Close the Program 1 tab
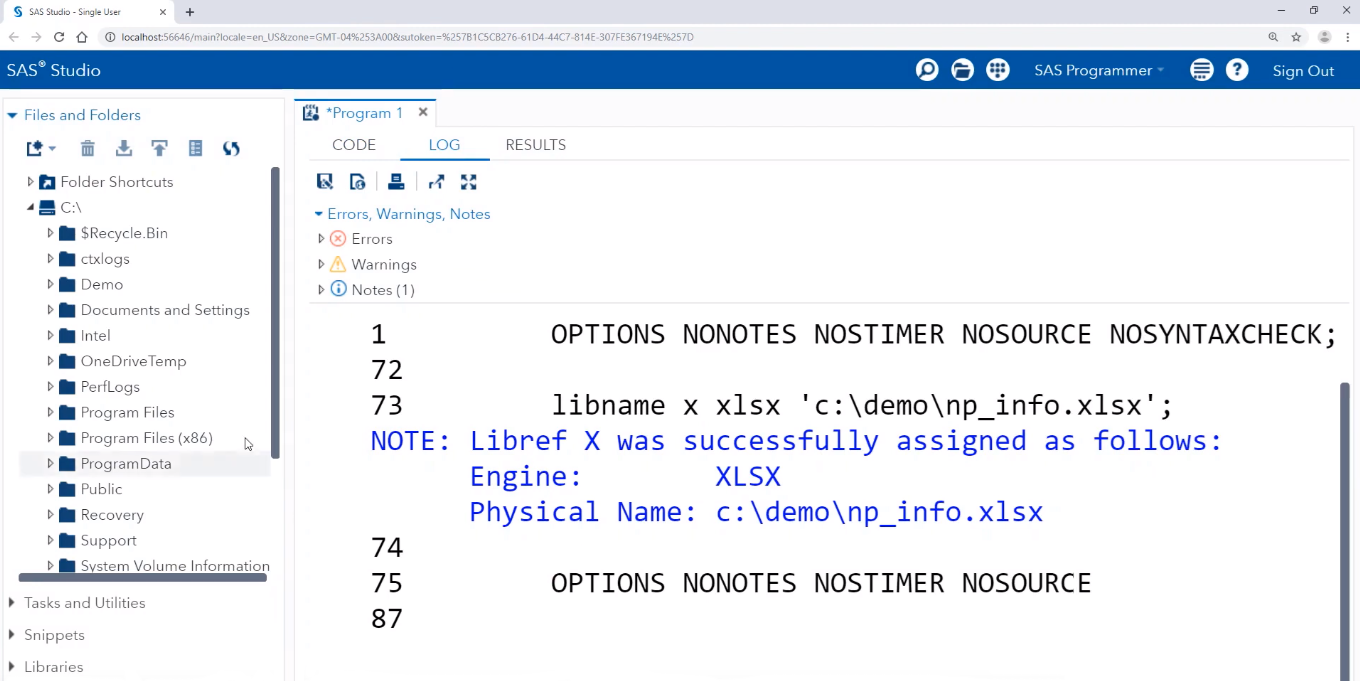 tap(423, 112)
